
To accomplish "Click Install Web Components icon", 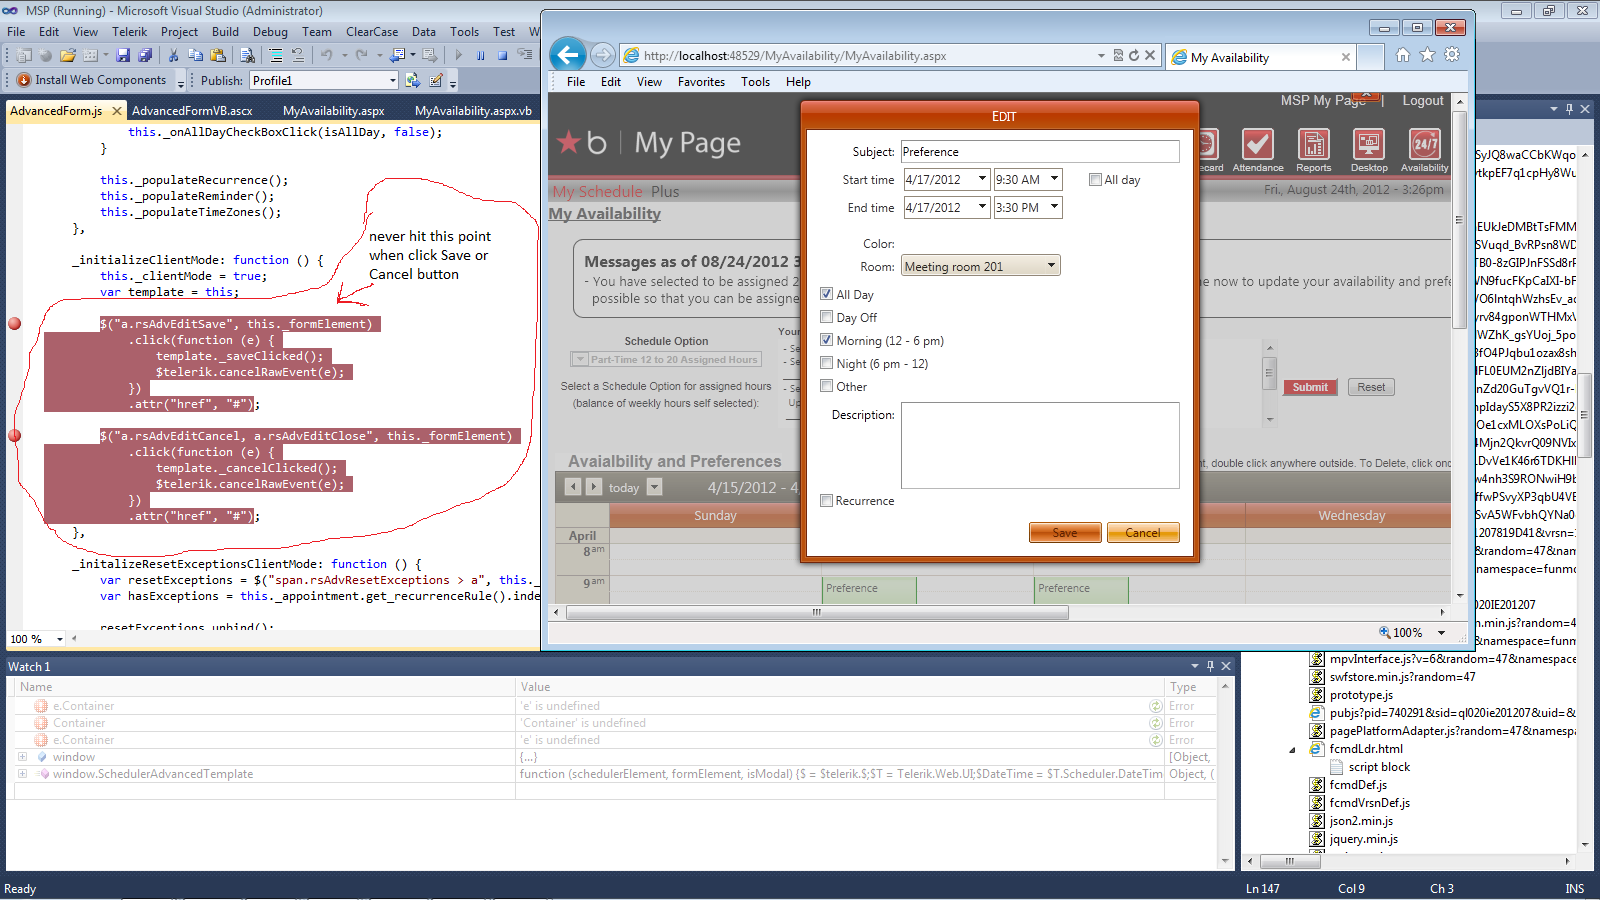I will 24,80.
